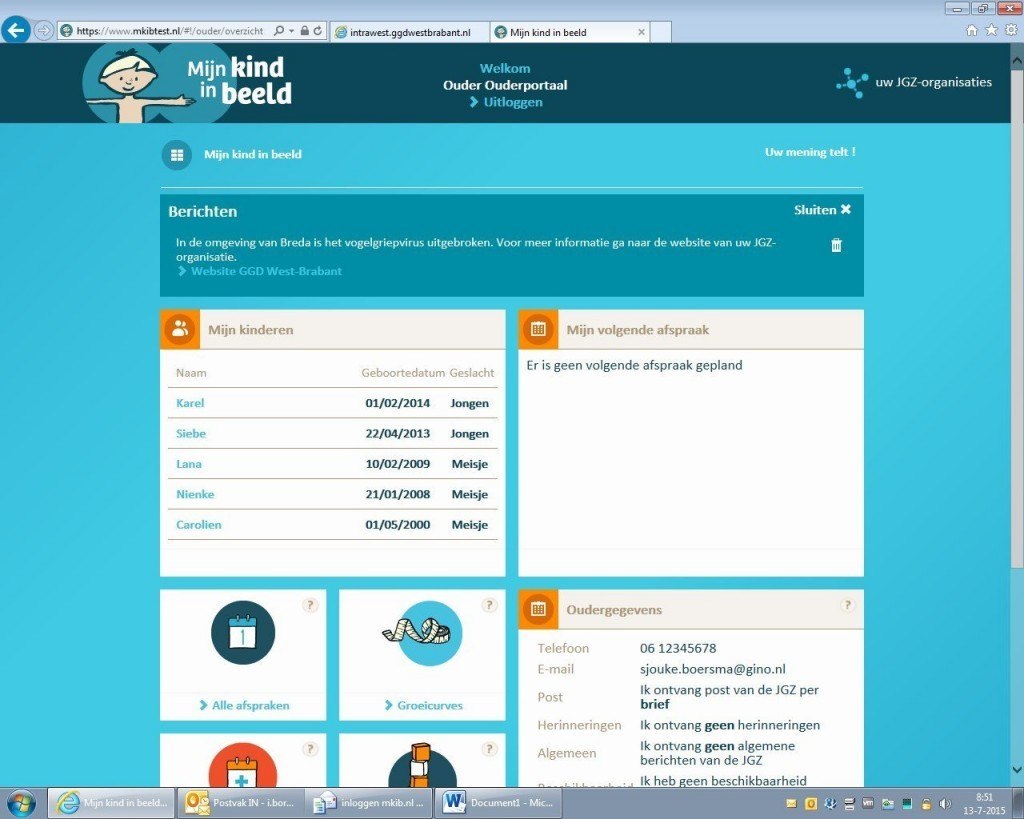
Task: Open child Siebe's record
Action: 191,434
